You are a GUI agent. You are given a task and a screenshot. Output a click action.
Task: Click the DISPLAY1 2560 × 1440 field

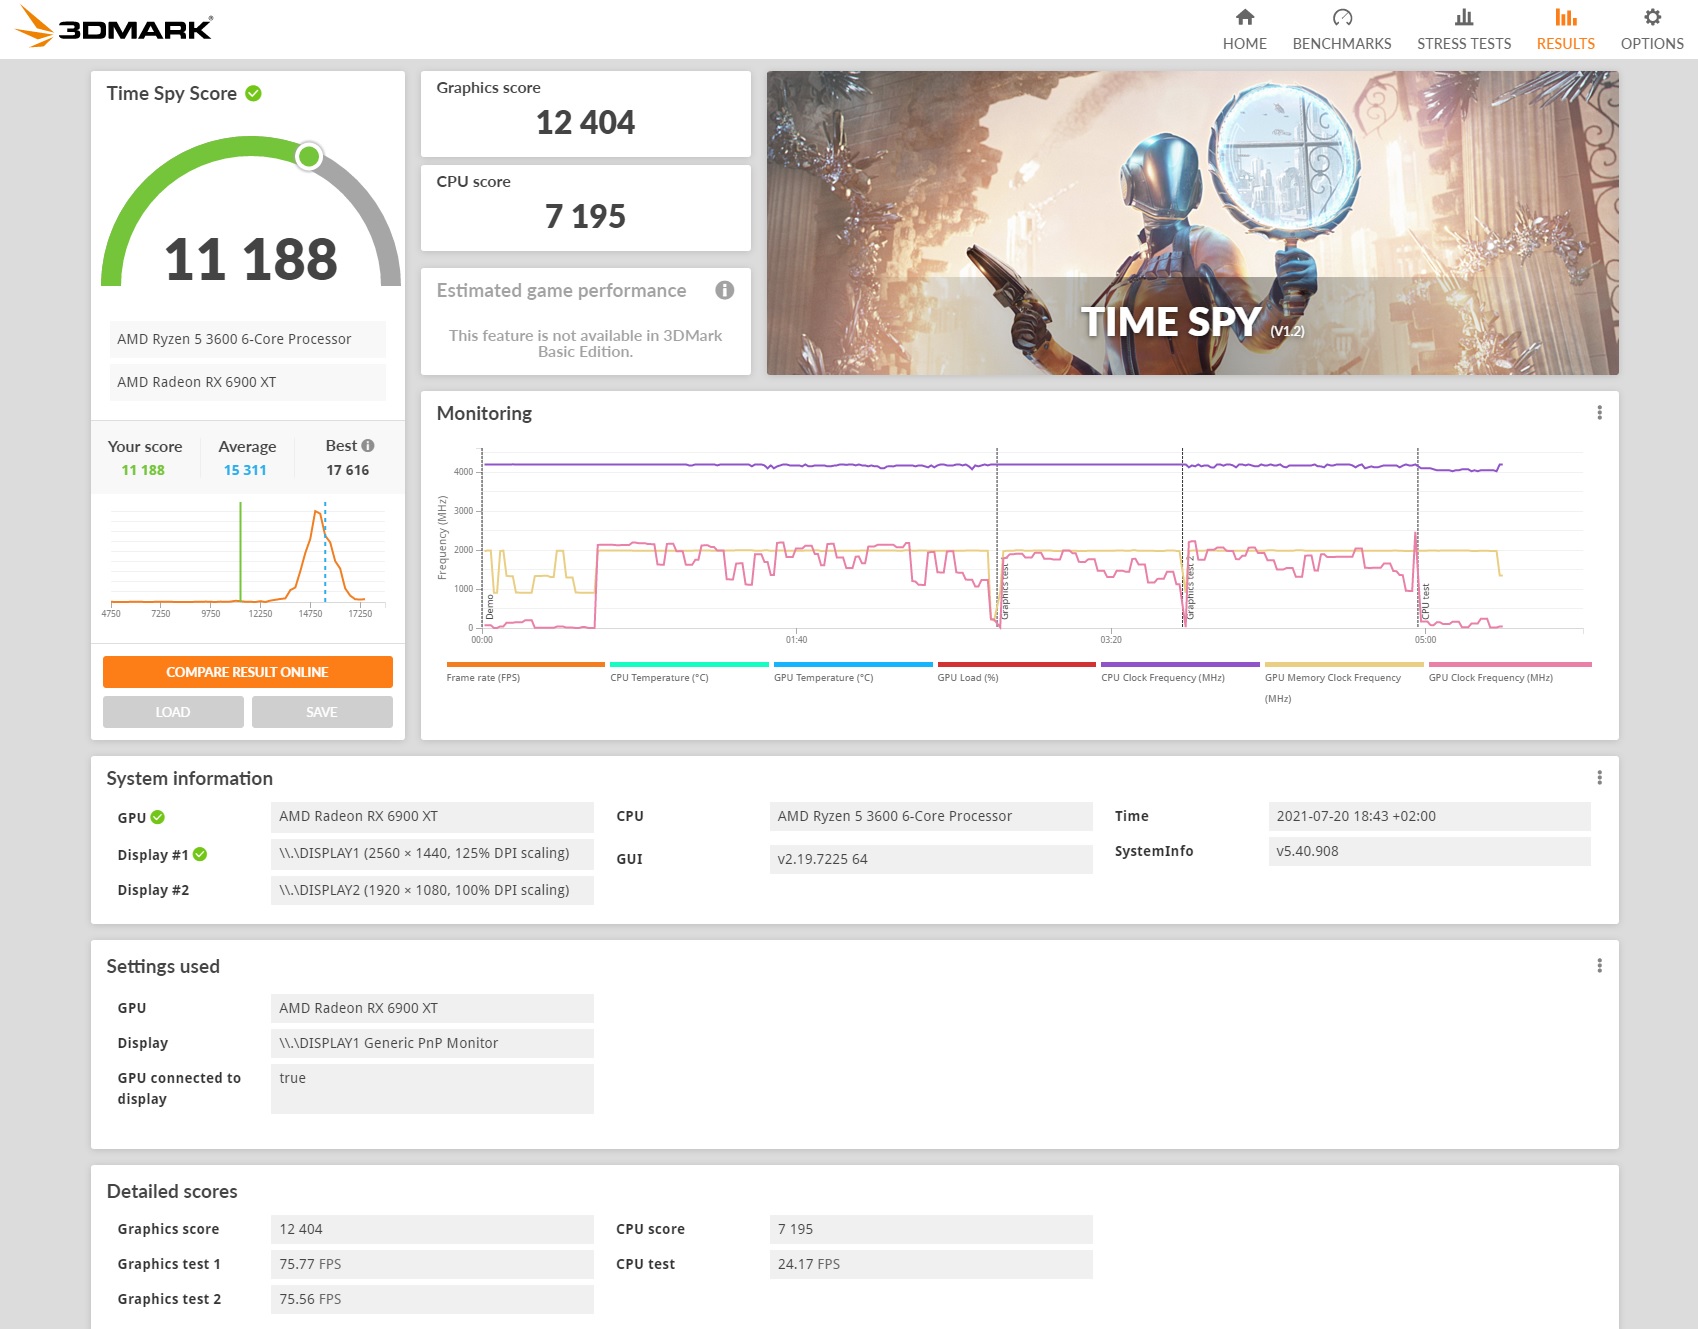click(x=432, y=853)
